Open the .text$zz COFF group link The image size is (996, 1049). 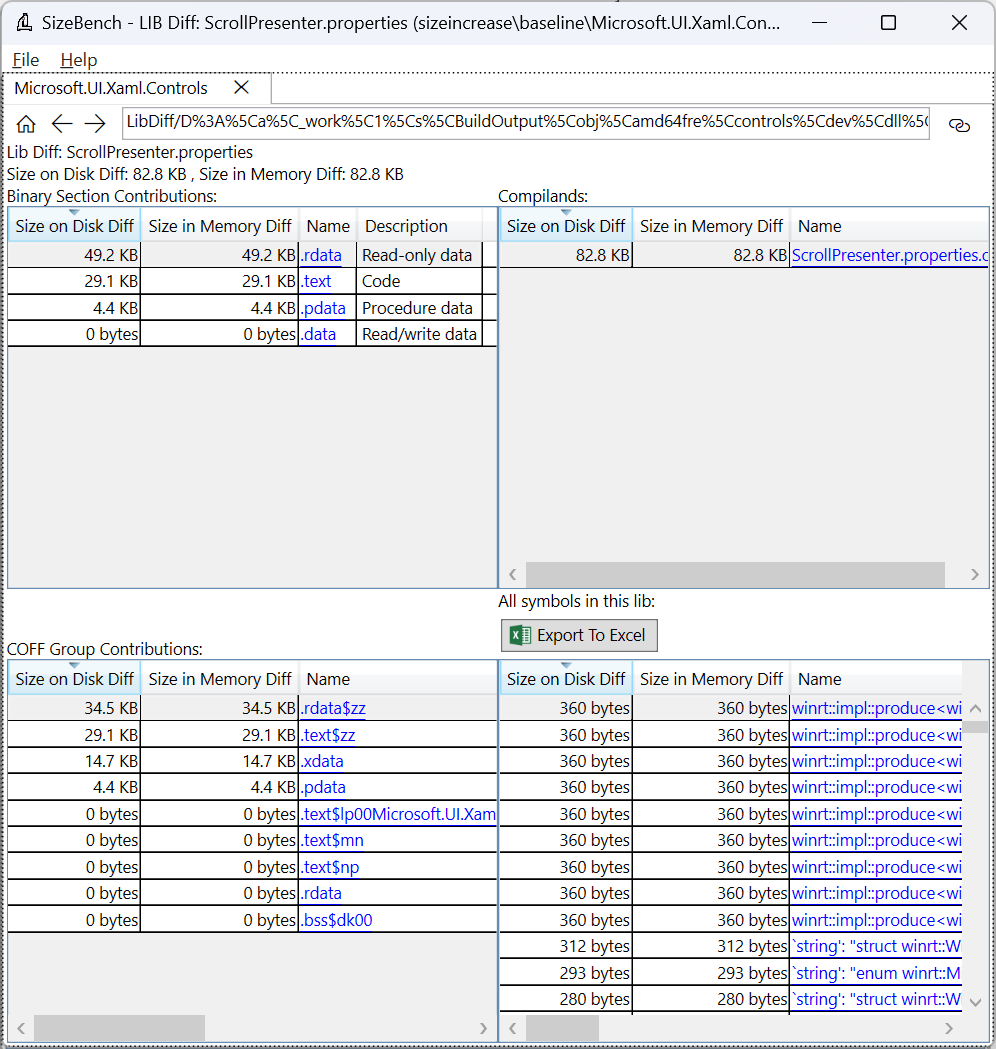point(328,735)
